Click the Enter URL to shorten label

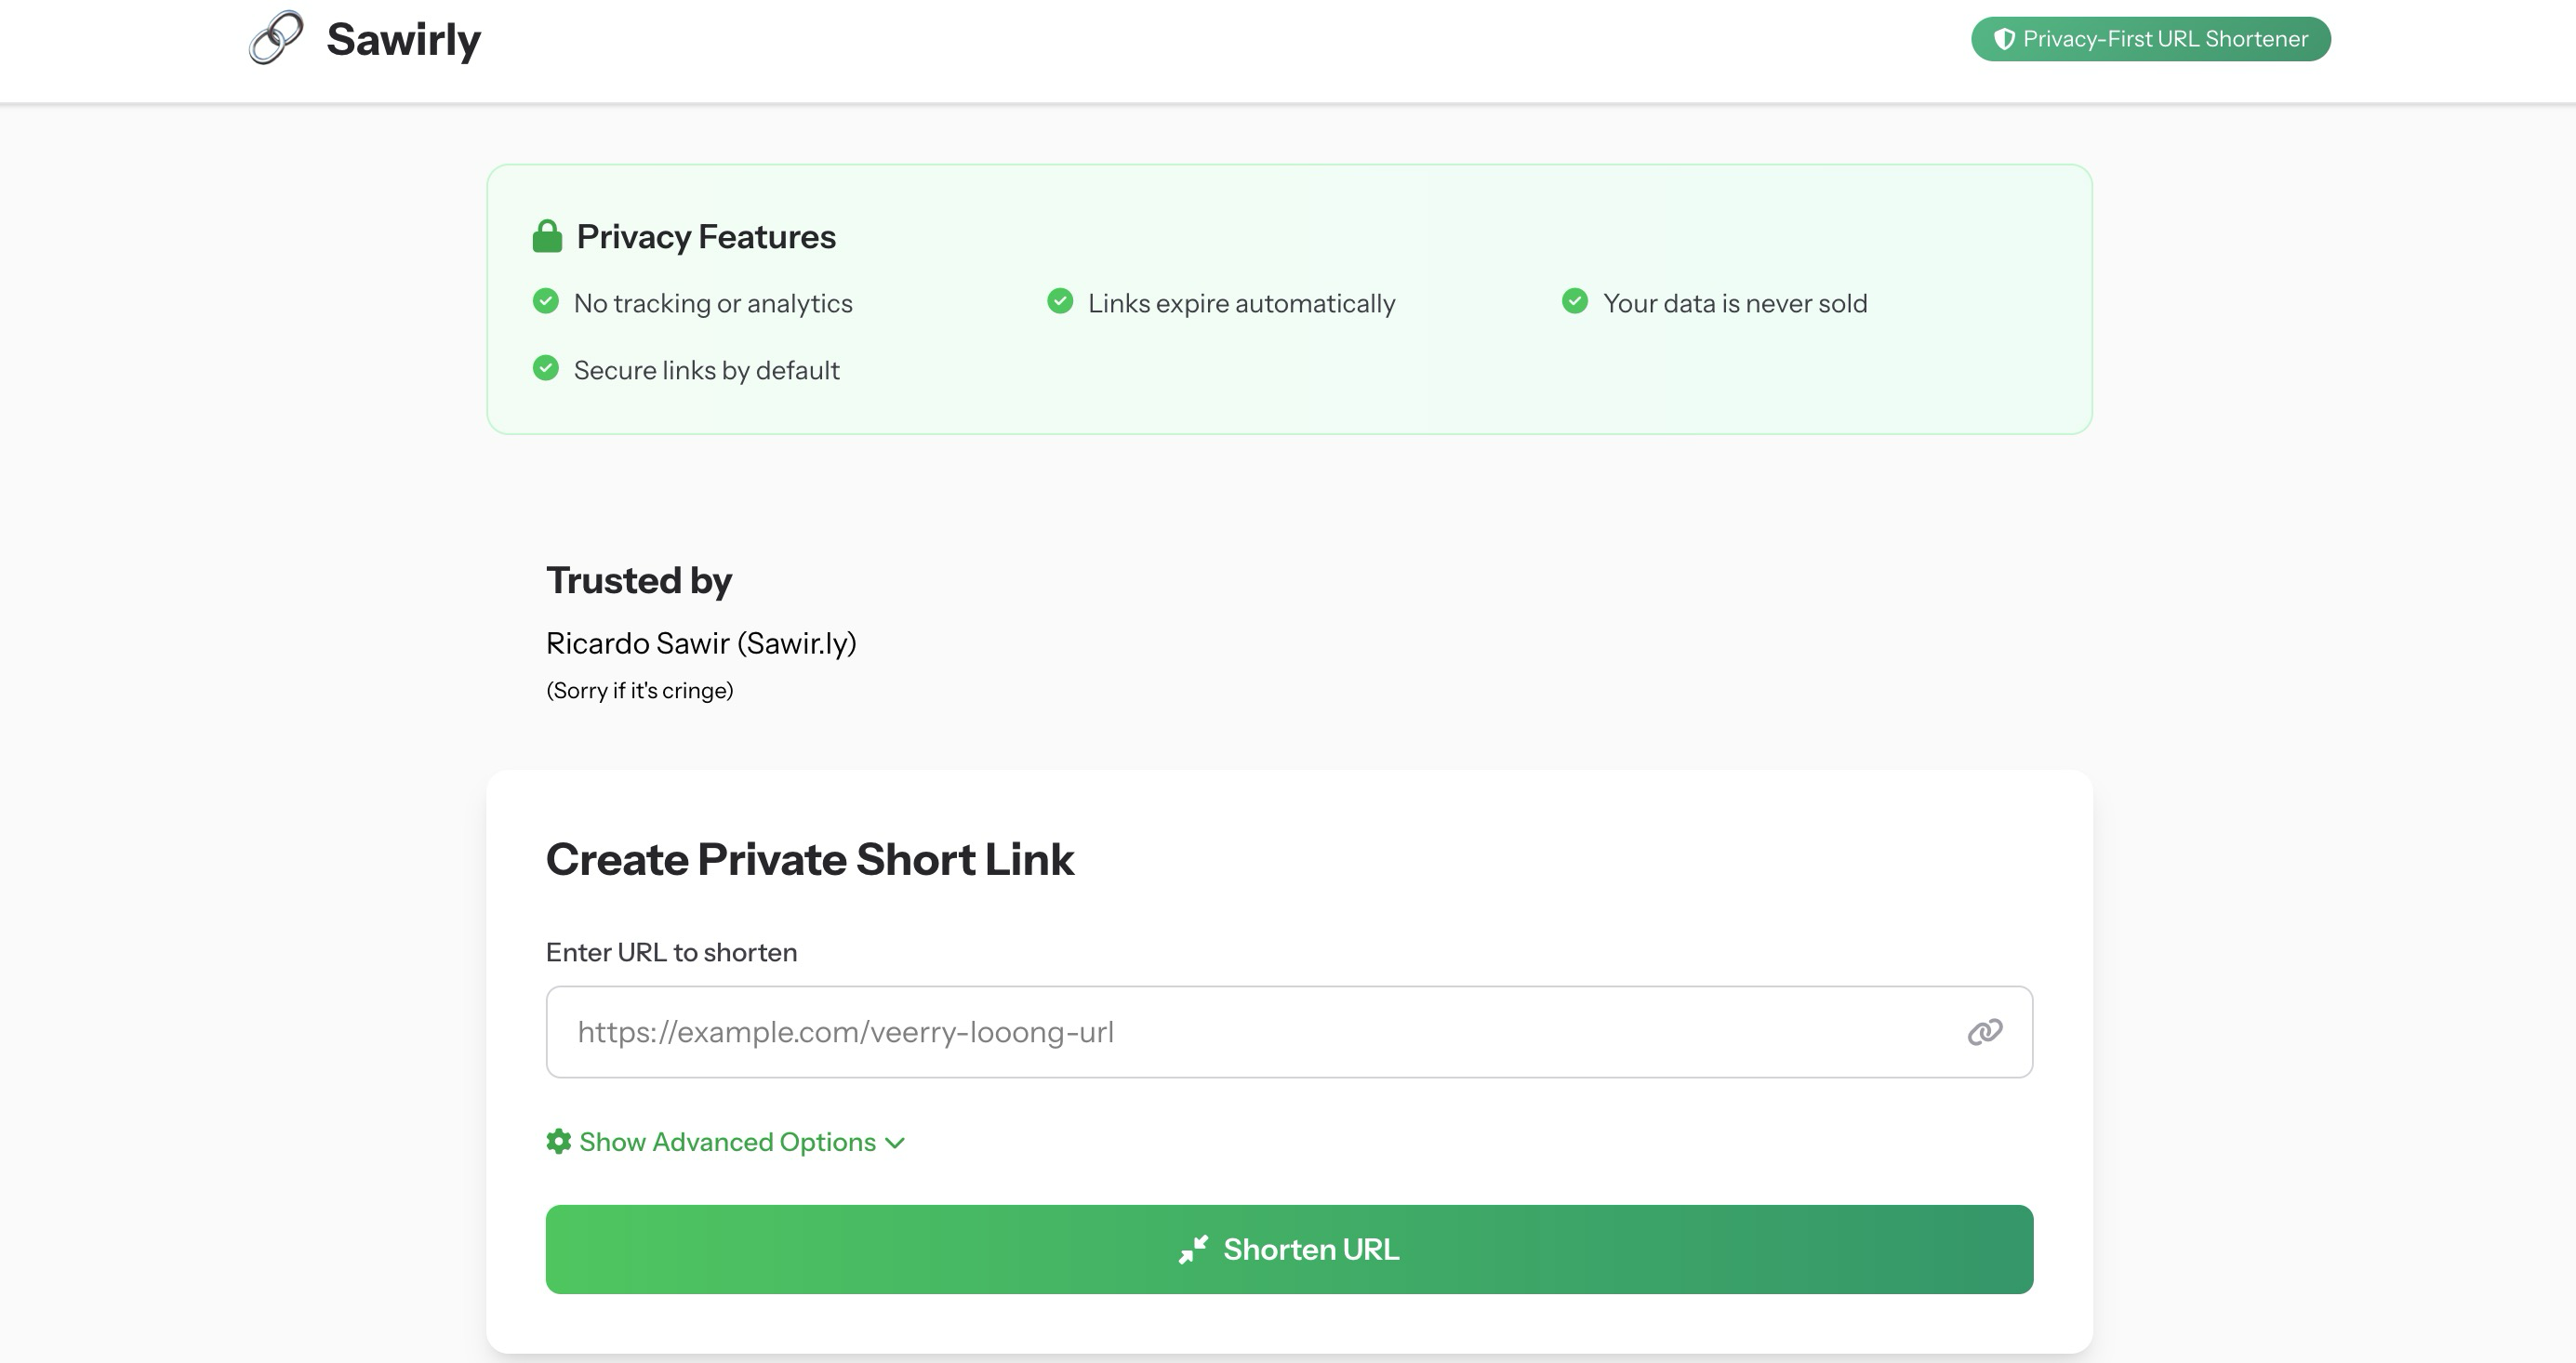[671, 952]
